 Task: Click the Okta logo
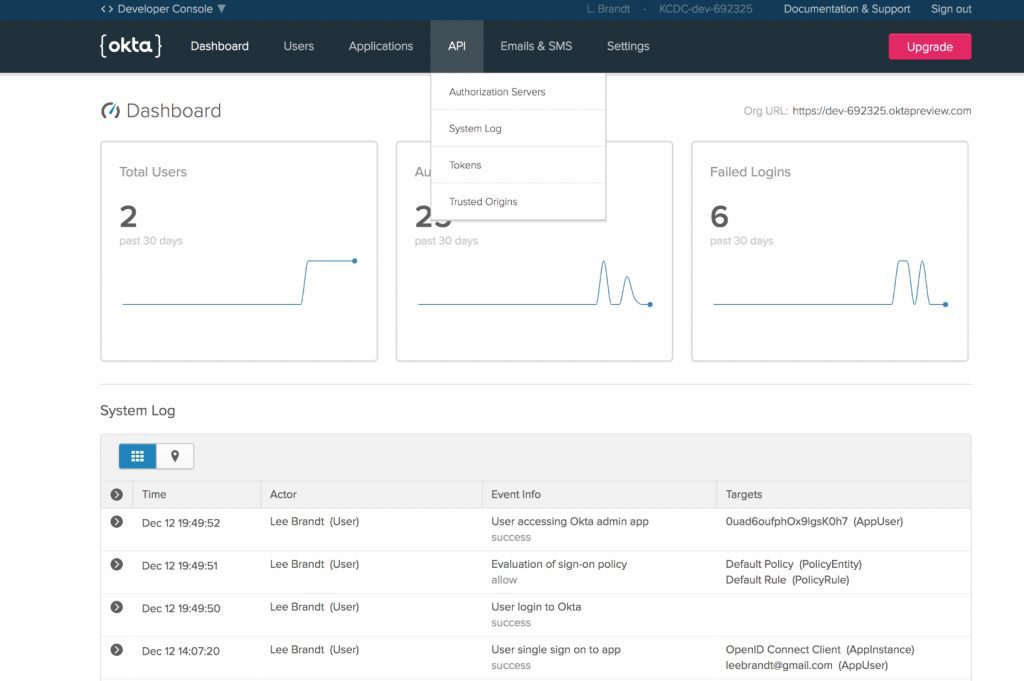[131, 46]
